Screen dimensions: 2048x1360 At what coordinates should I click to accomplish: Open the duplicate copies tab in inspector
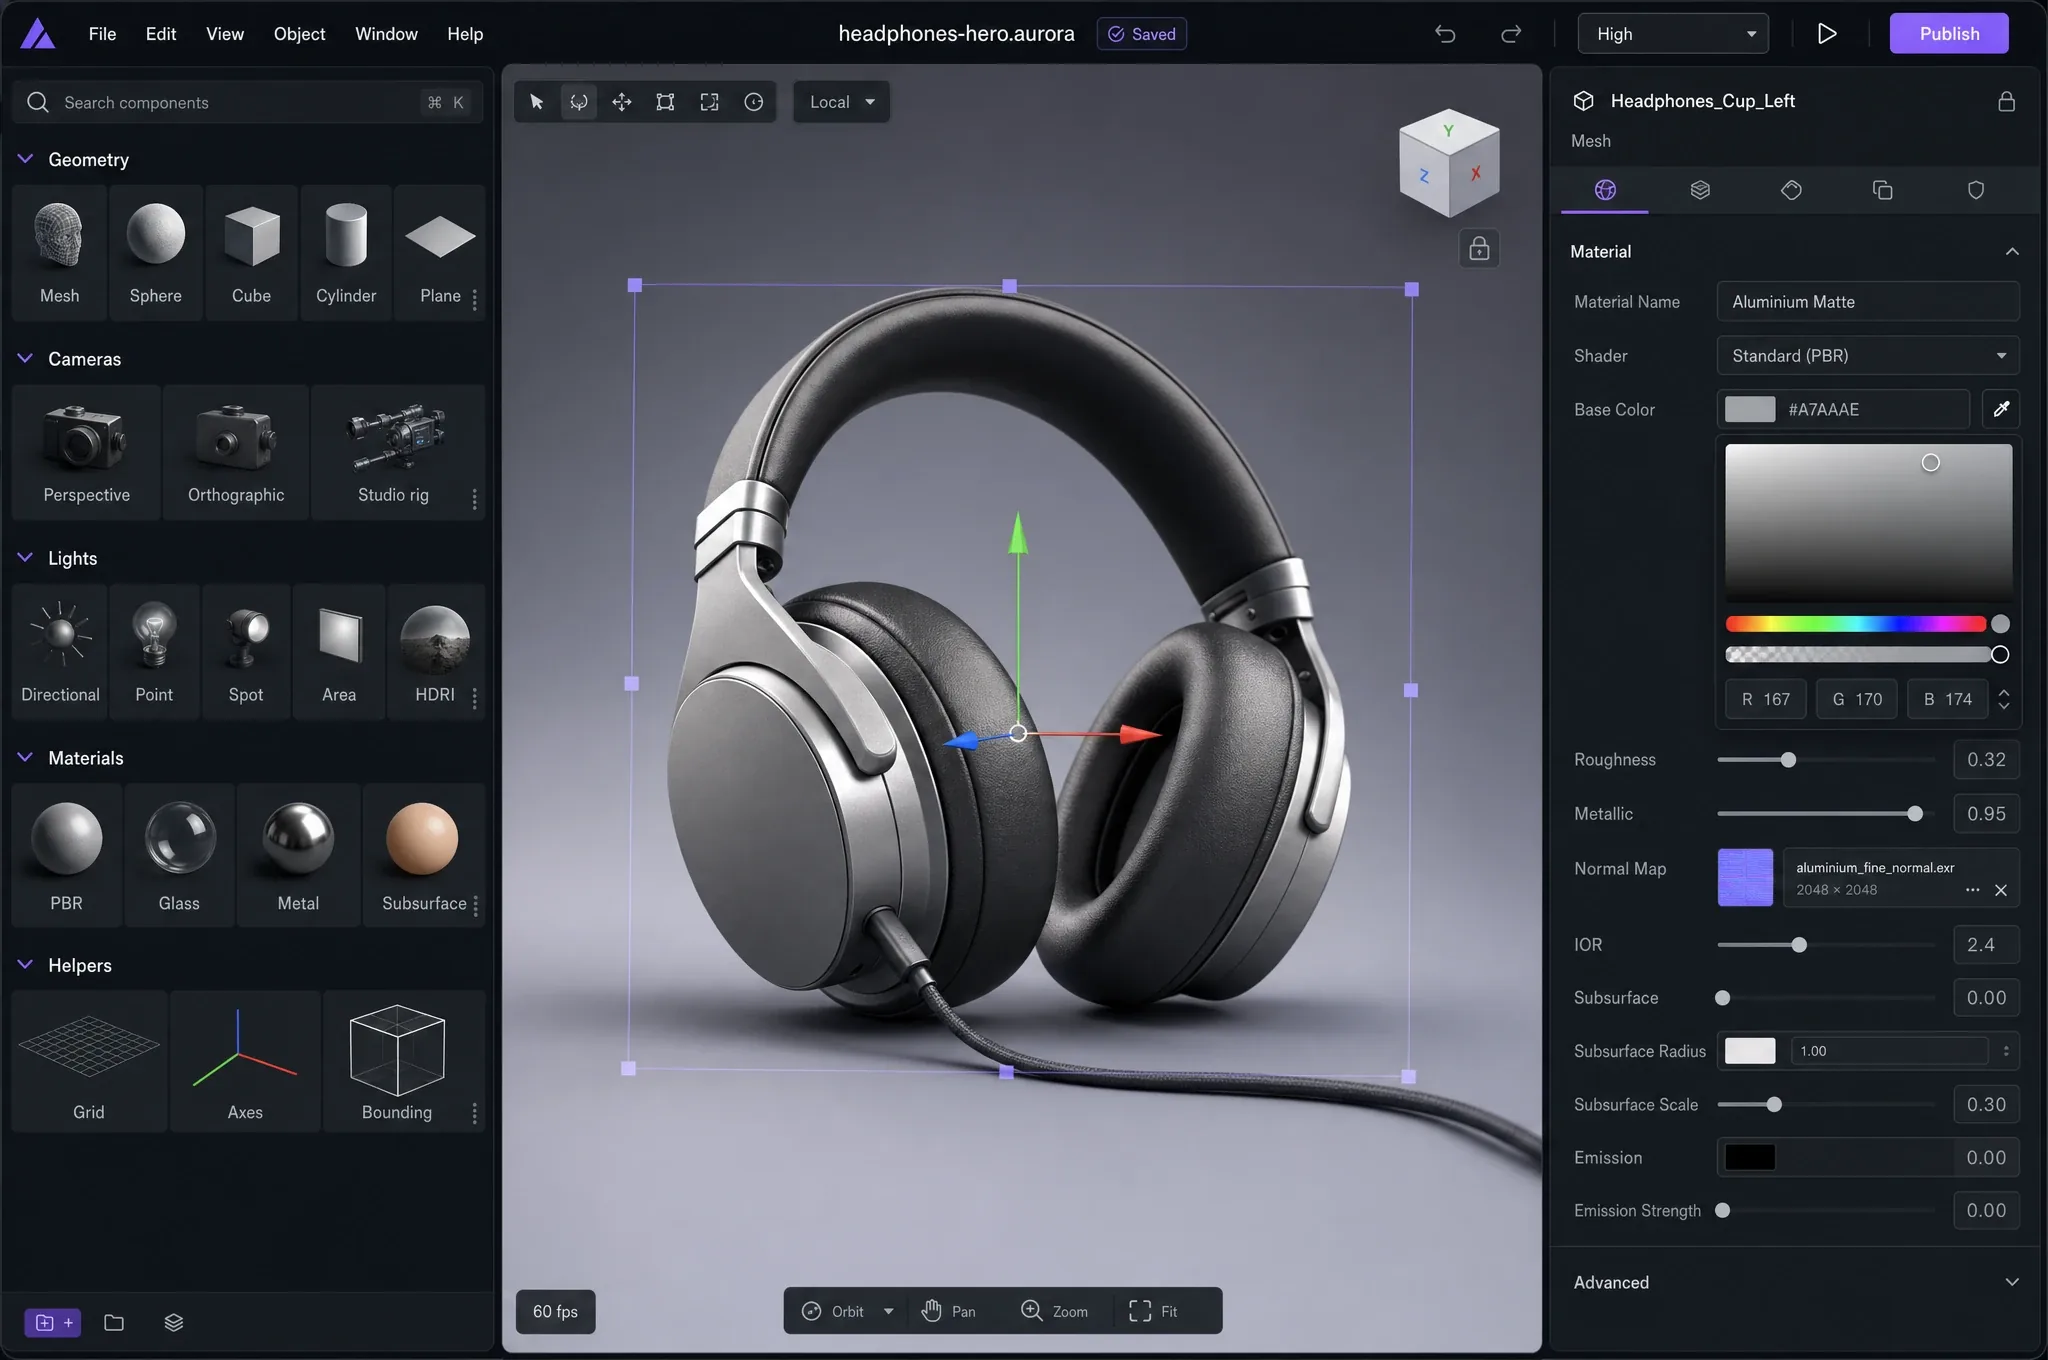pos(1883,190)
